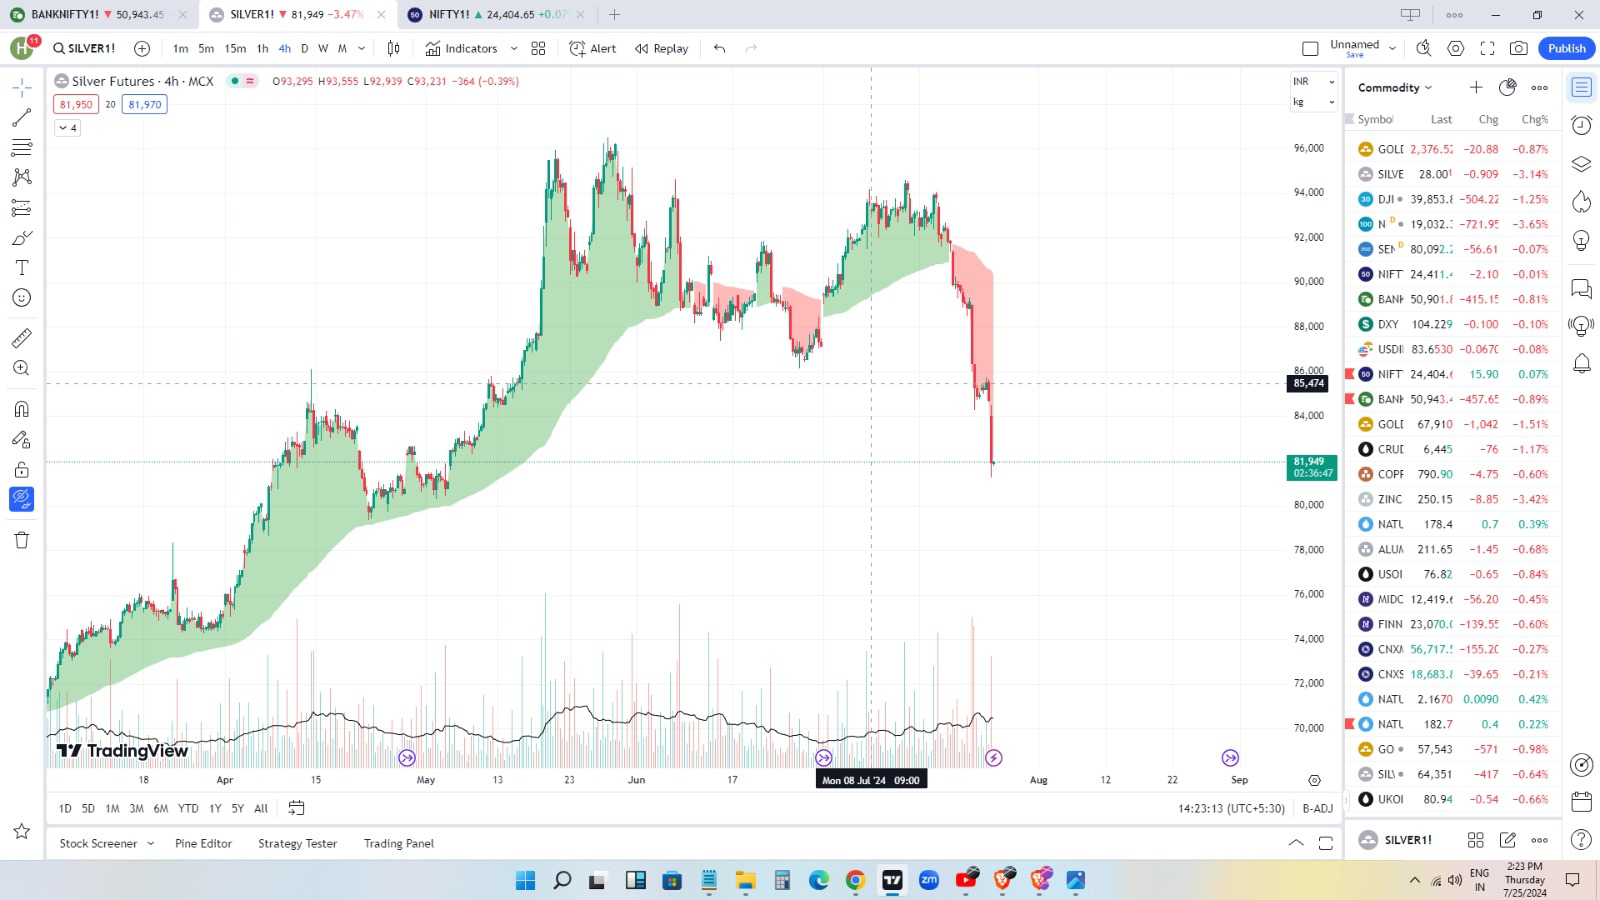Viewport: 1600px width, 900px height.
Task: Toggle magnet mode for drawings
Action: [21, 409]
